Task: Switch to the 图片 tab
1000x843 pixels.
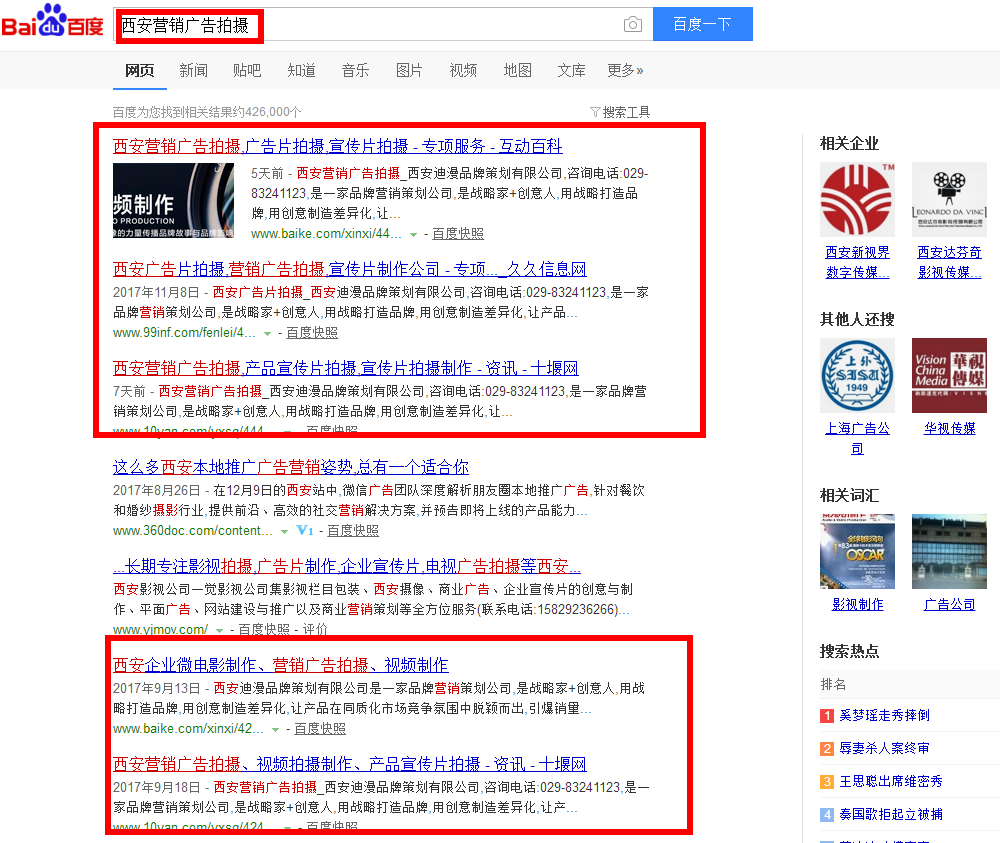Action: pos(409,70)
